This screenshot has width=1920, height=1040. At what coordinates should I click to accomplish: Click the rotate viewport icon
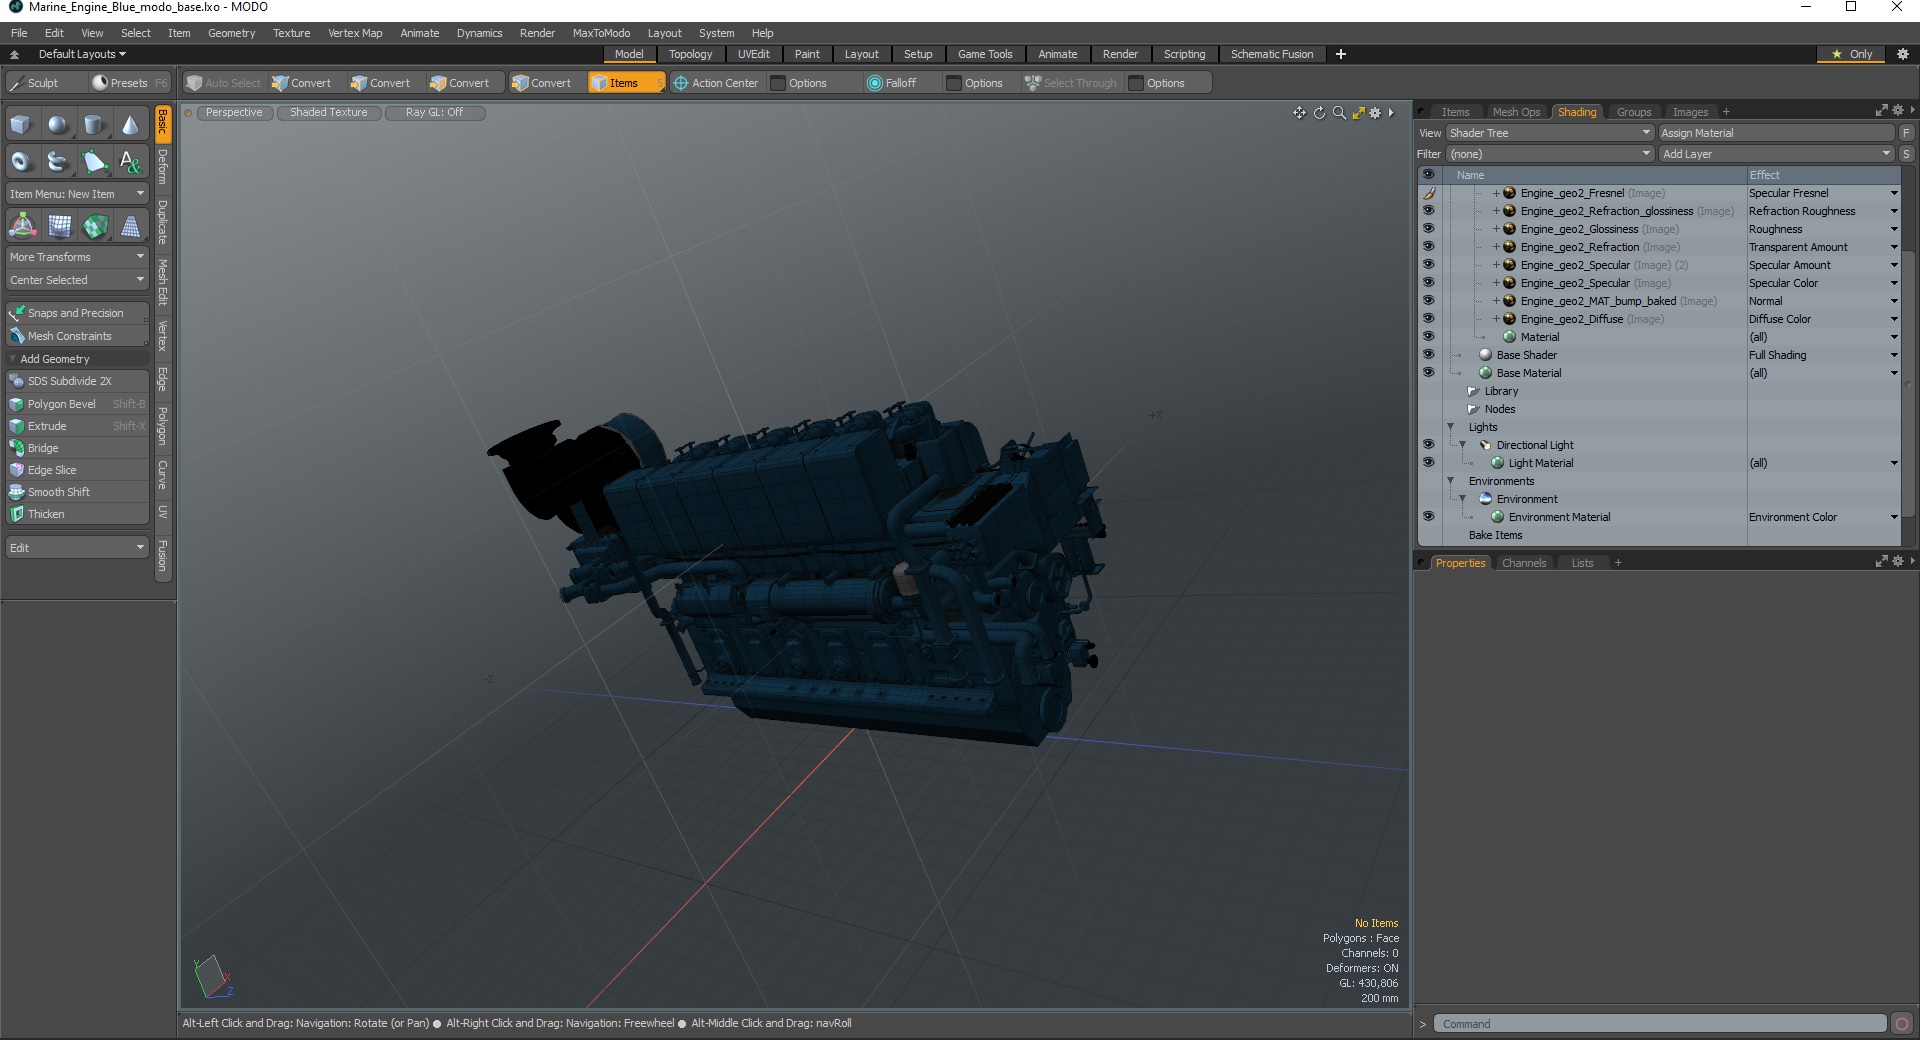[x=1319, y=113]
